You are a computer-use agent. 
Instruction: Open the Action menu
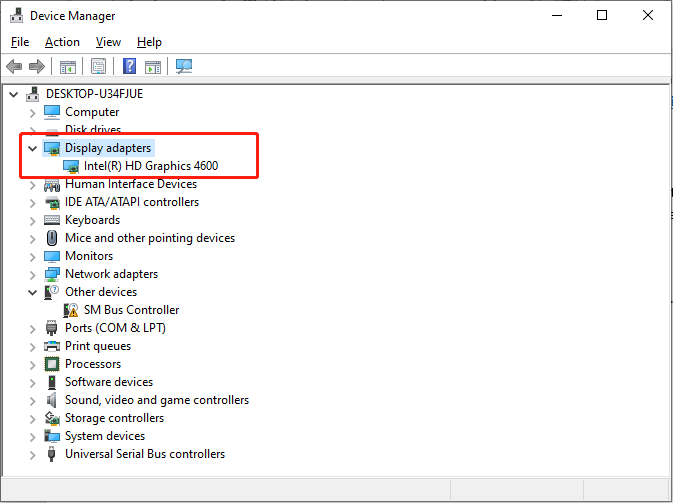62,42
